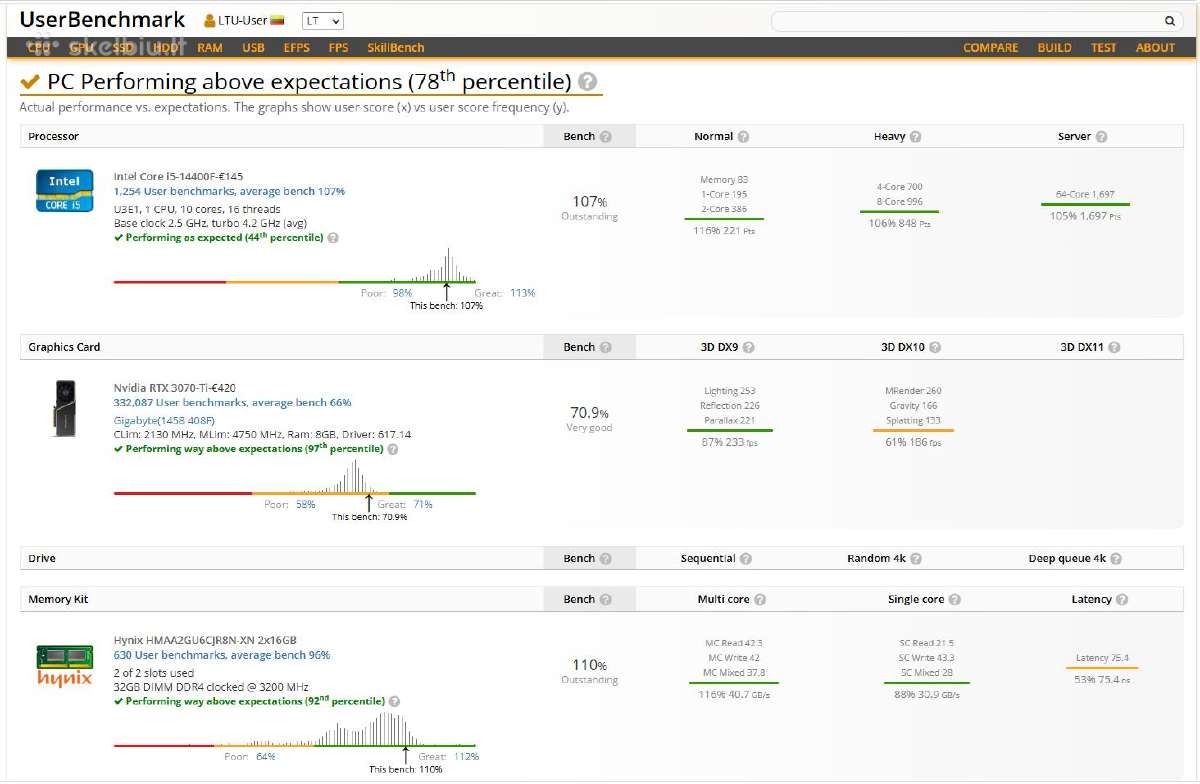The width and height of the screenshot is (1200, 784).
Task: Open the LTU-User profile link
Action: click(245, 21)
